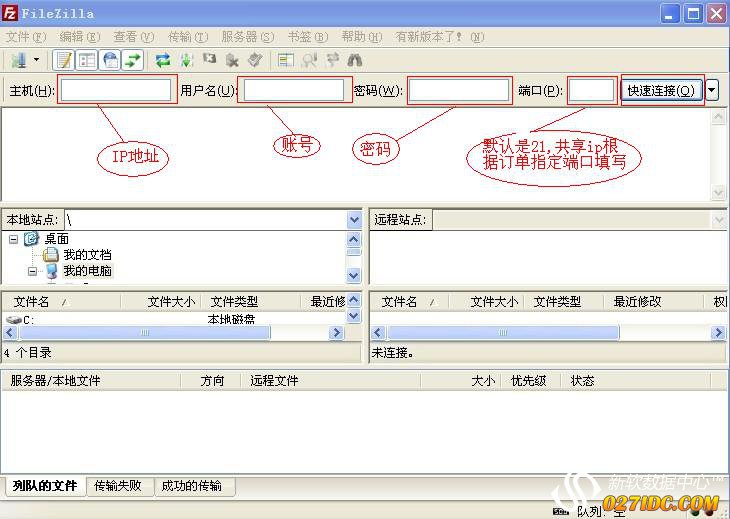Viewport: 730px width, 519px height.
Task: Select the C: drive row
Action: 175,319
